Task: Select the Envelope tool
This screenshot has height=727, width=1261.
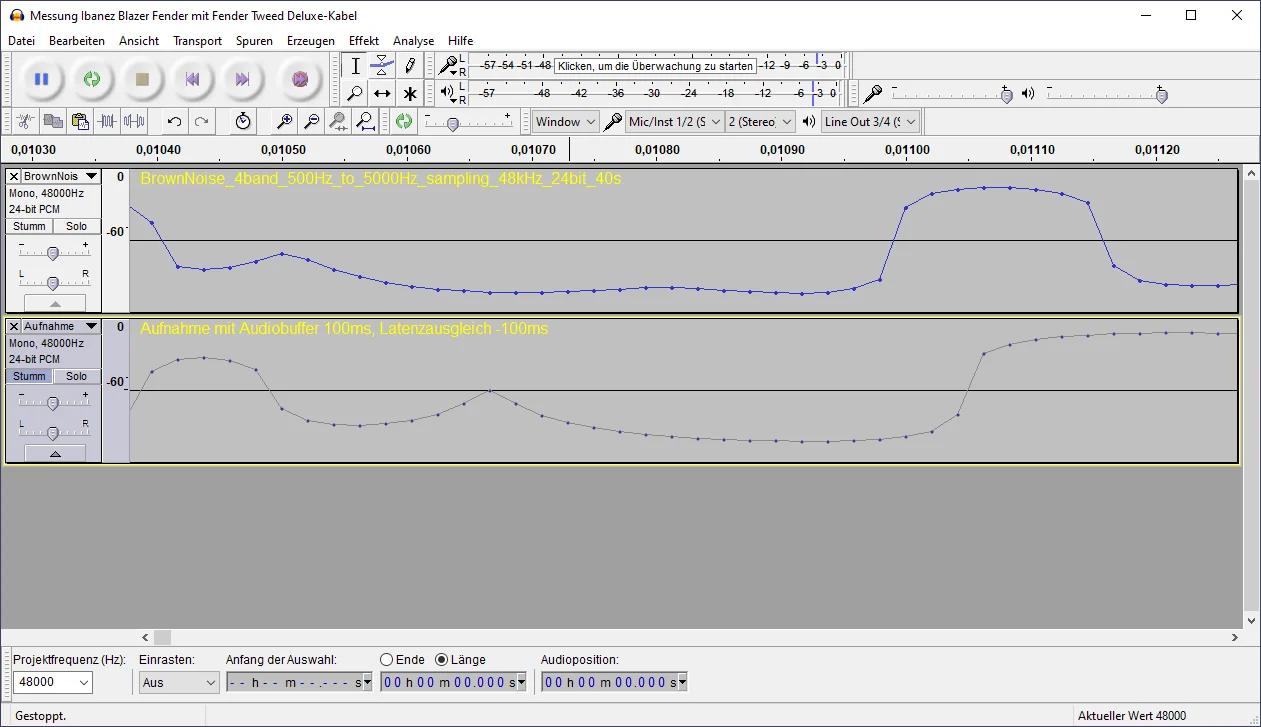Action: click(382, 66)
